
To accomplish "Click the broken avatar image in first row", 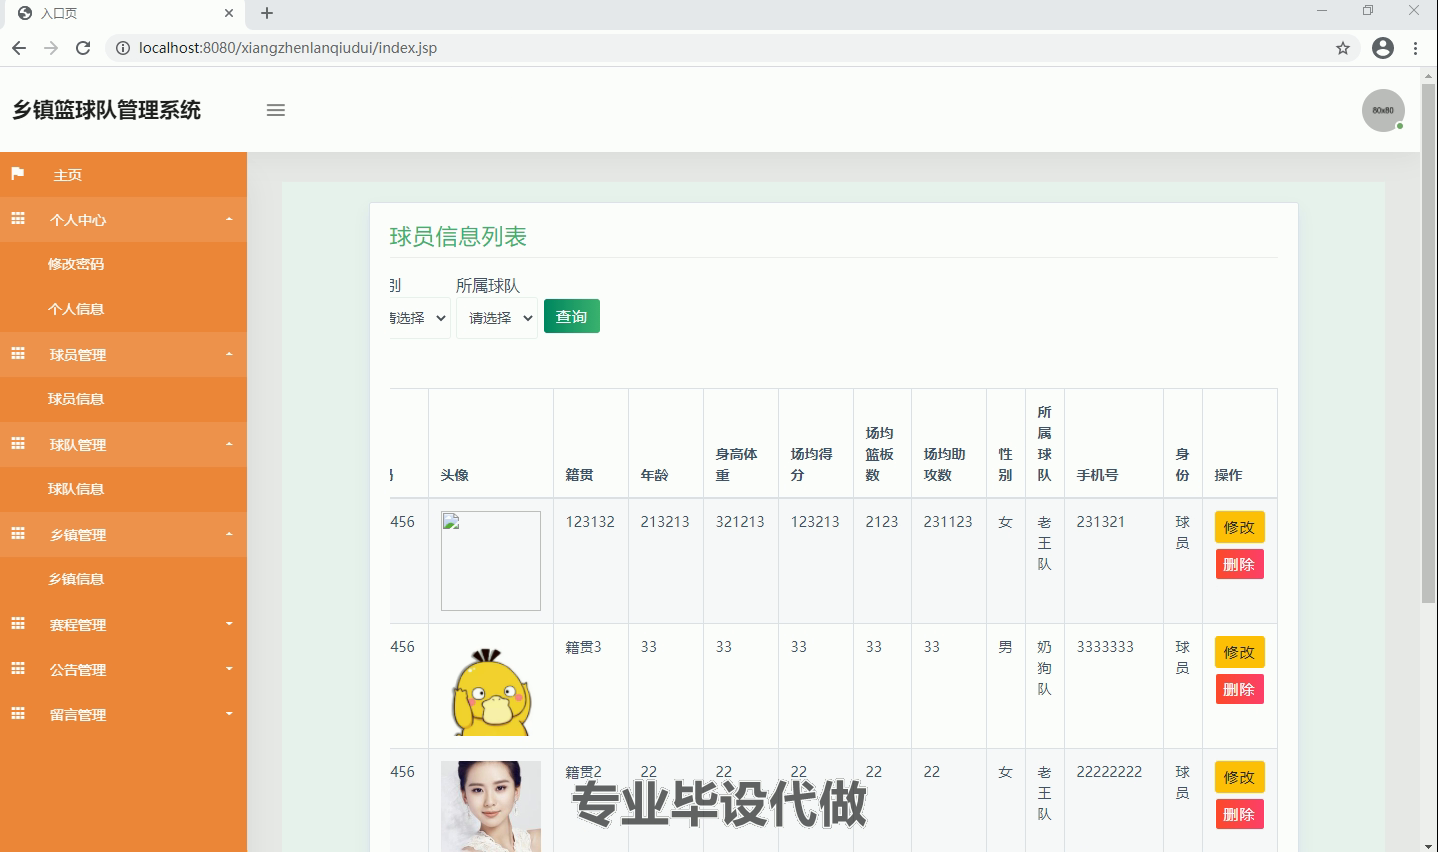I will [x=491, y=561].
